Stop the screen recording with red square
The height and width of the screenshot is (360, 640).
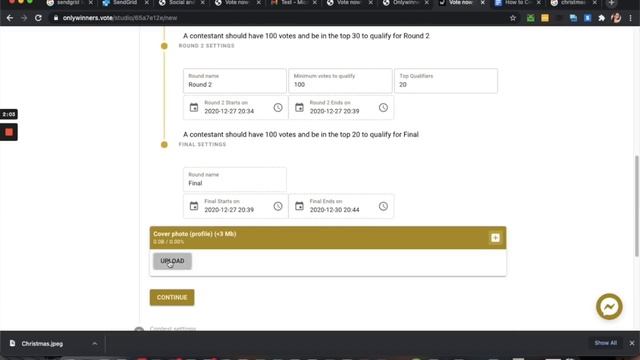point(9,132)
